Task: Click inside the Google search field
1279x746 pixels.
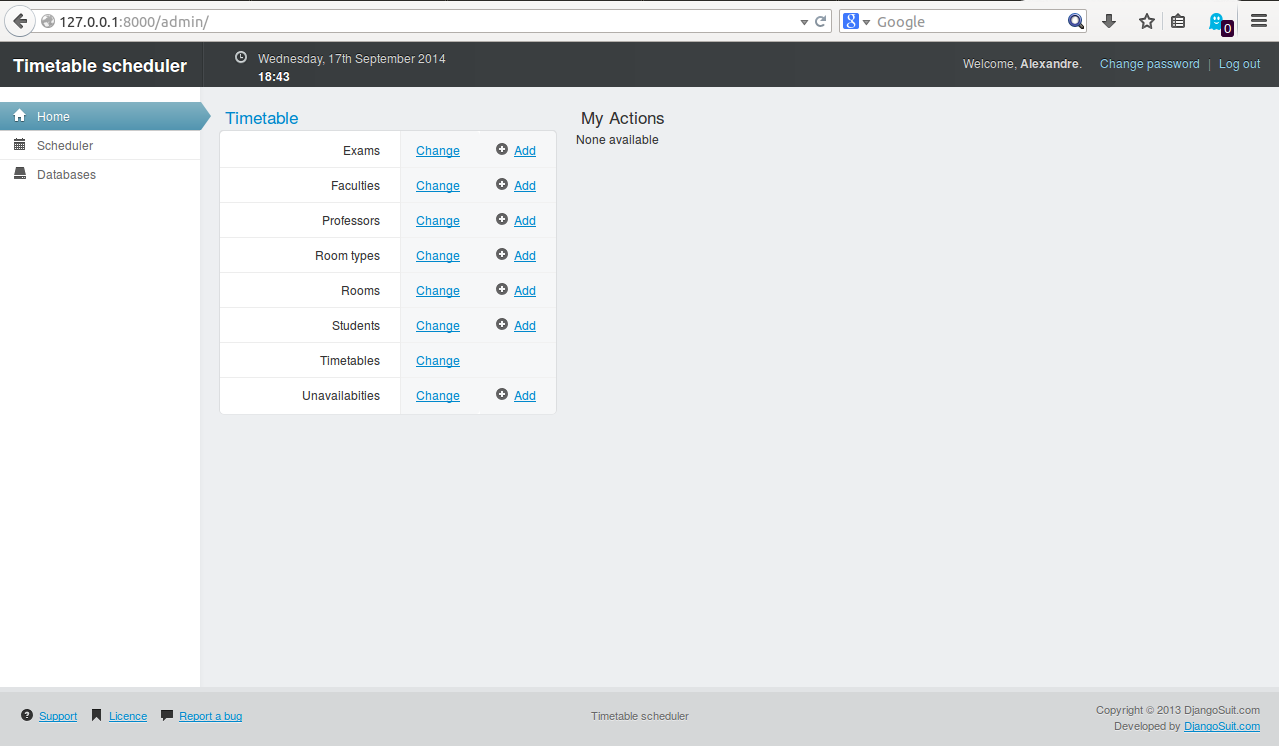Action: (965, 22)
